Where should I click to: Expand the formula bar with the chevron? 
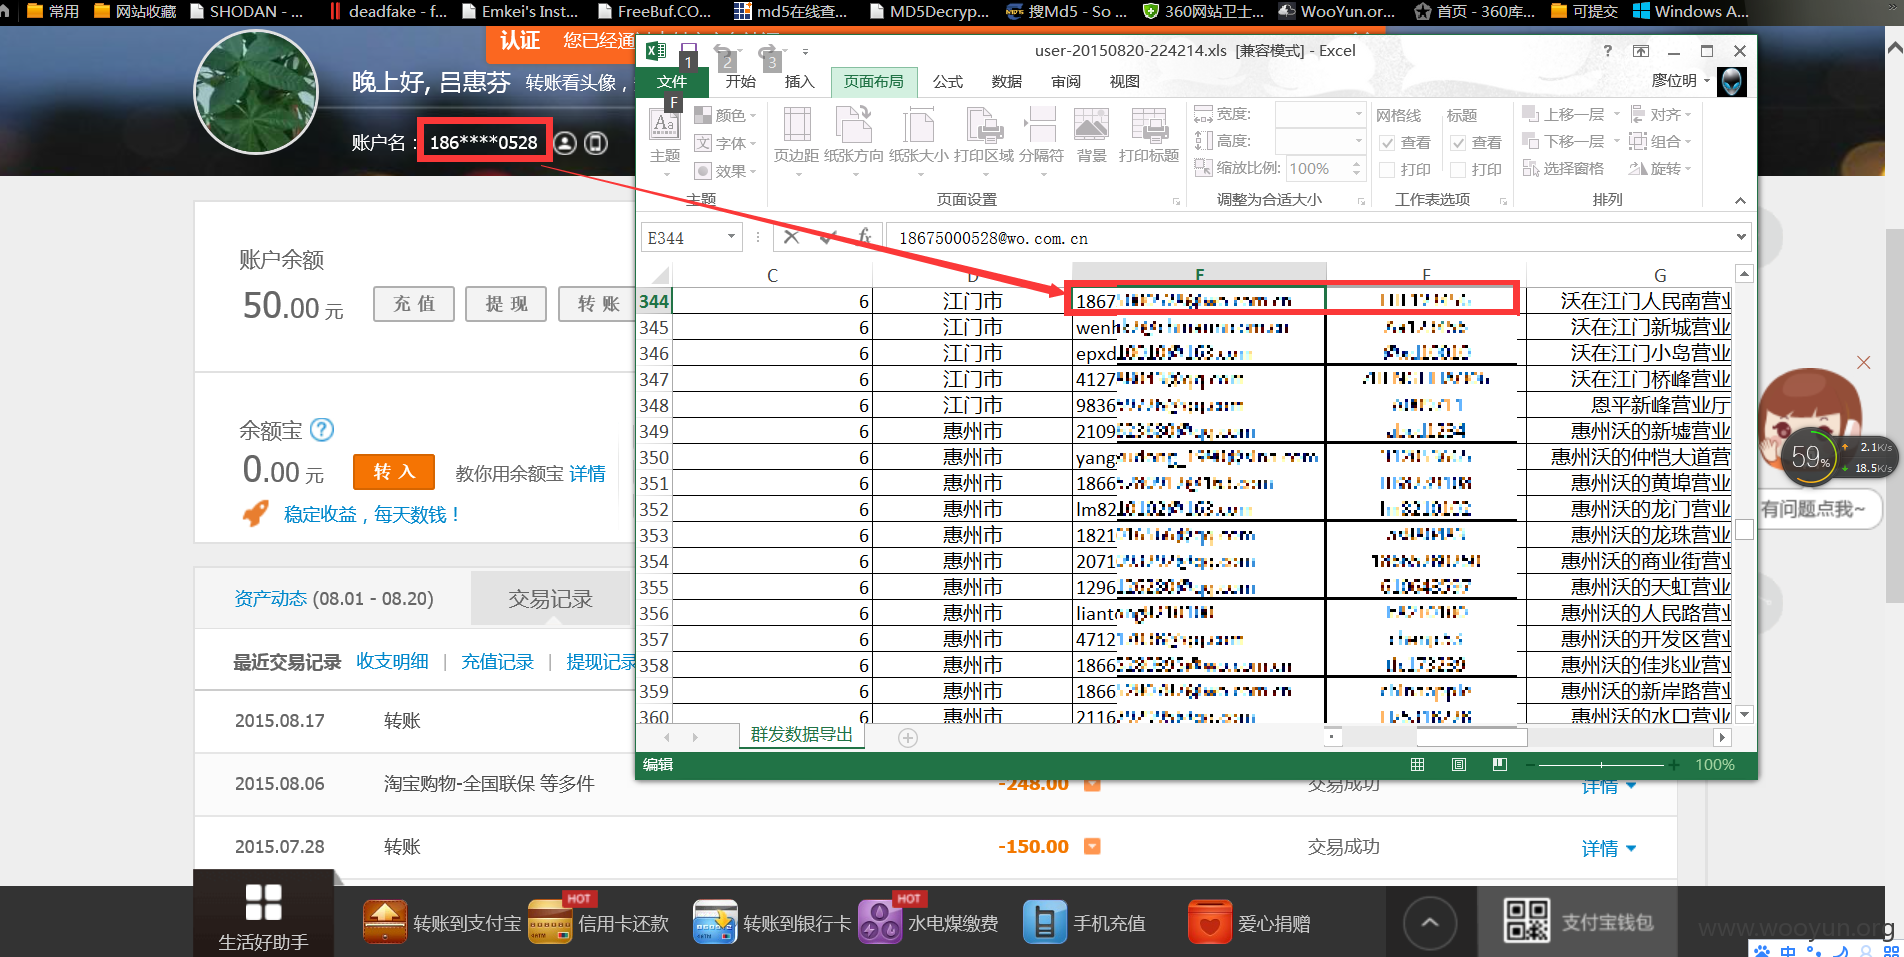[1741, 237]
